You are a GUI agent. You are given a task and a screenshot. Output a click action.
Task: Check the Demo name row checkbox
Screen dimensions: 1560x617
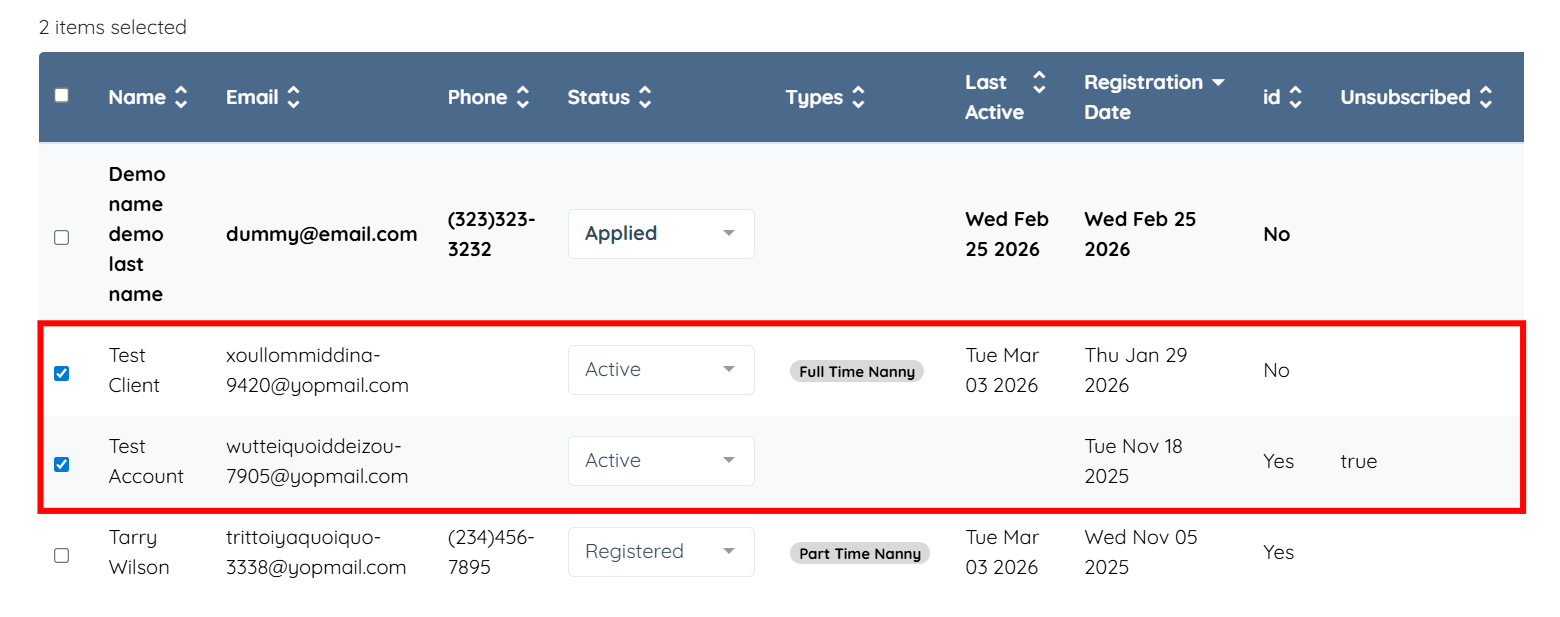[62, 237]
